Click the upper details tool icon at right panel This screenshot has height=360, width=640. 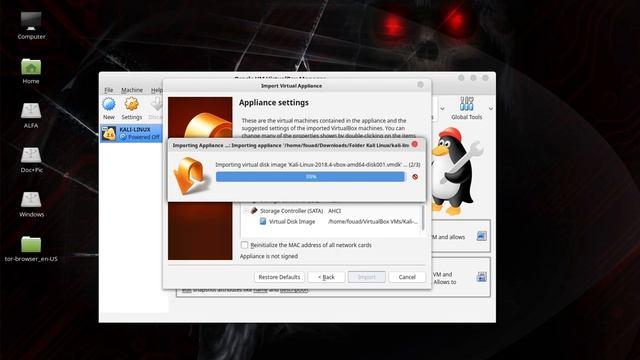click(x=482, y=236)
